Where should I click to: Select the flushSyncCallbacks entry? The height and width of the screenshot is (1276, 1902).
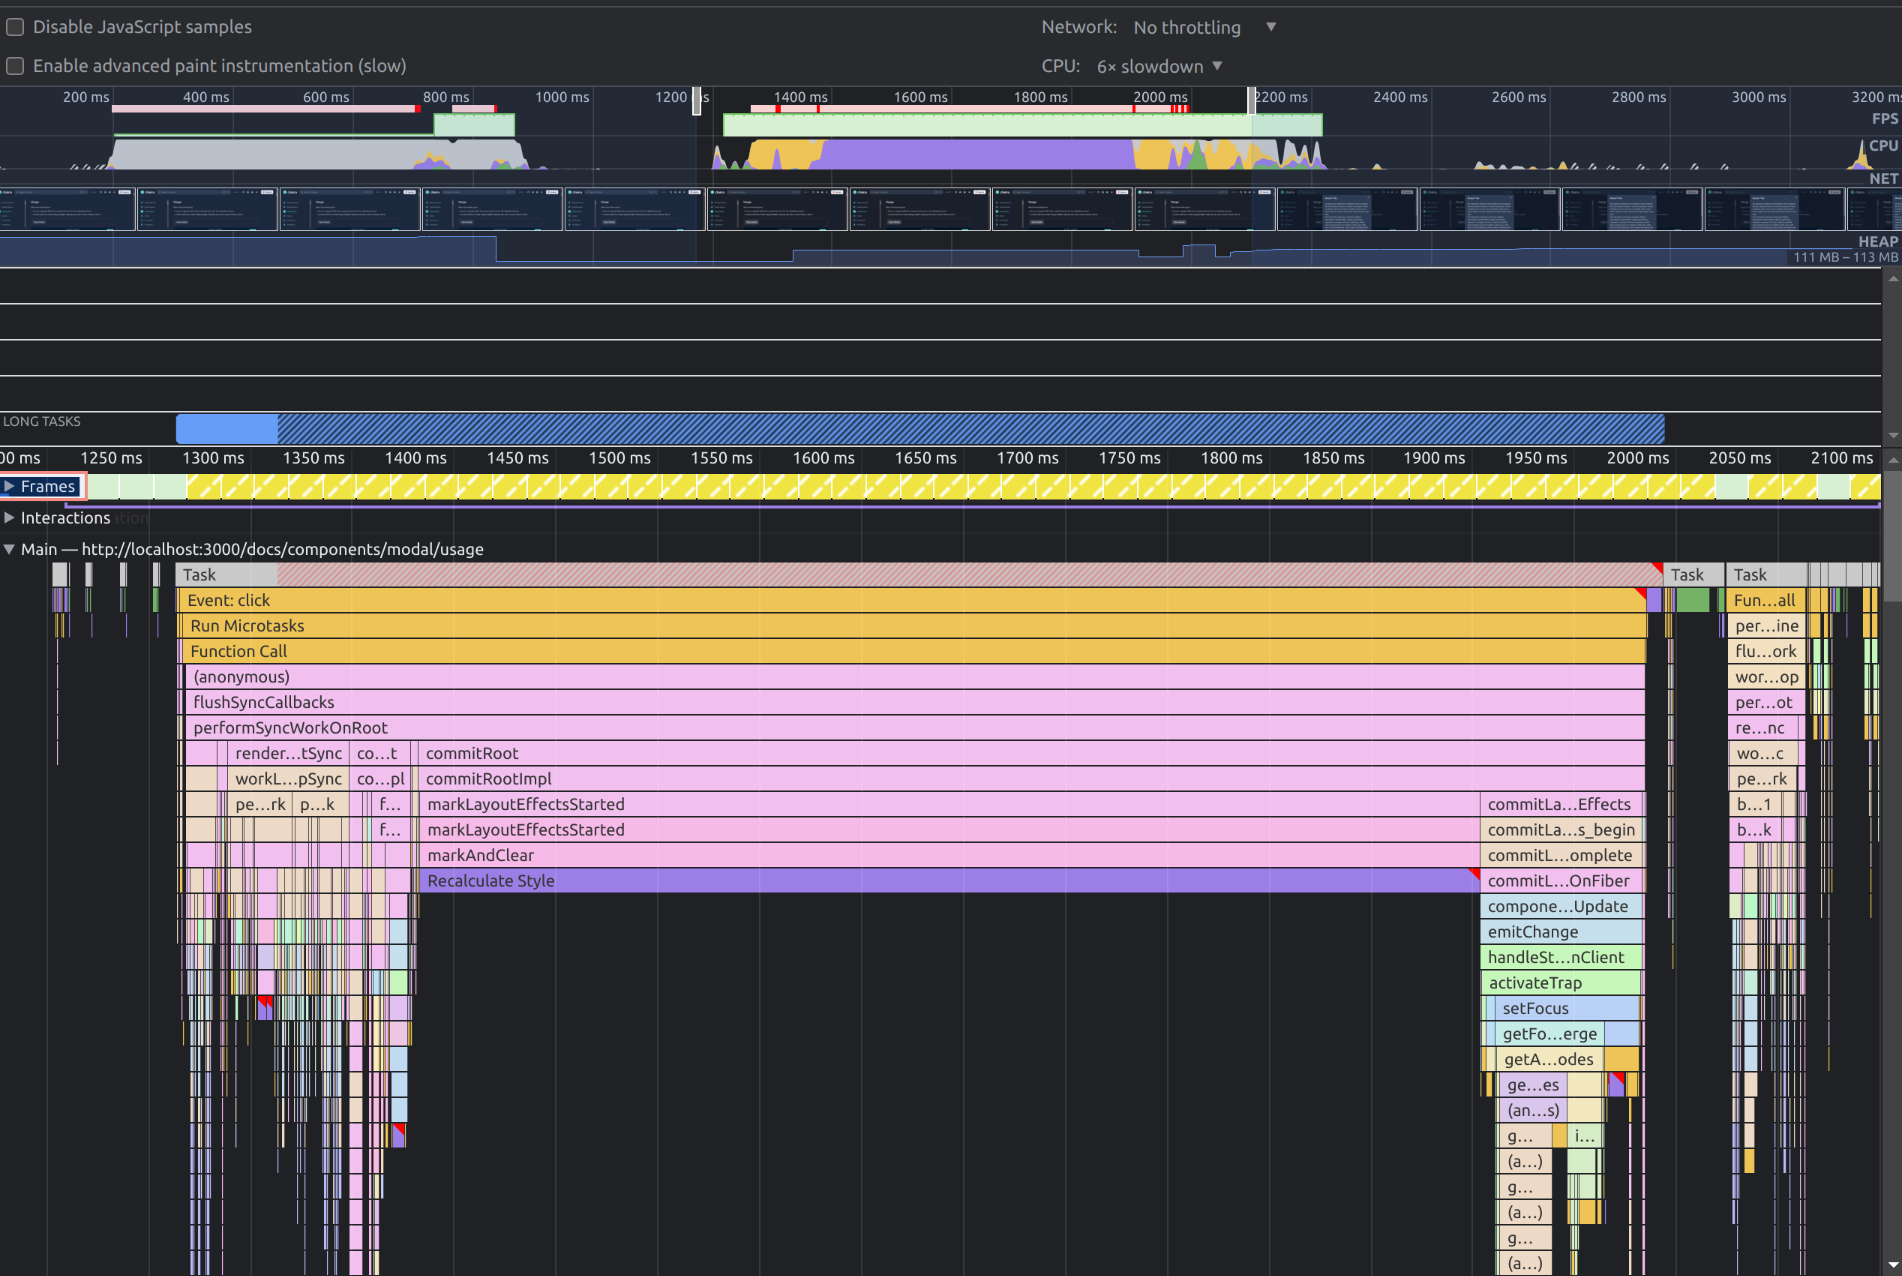click(x=915, y=702)
